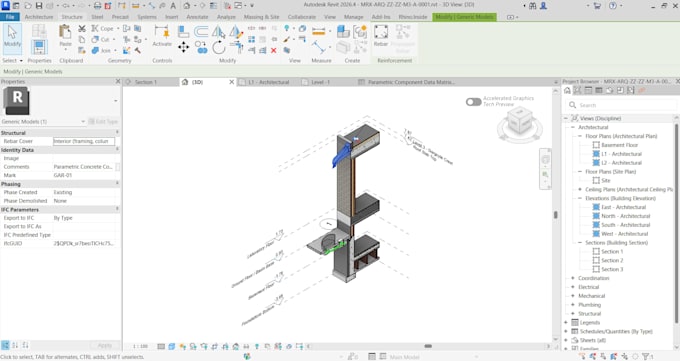This screenshot has height=361, width=680.
Task: Select South - Architectural elevation
Action: (x=625, y=225)
